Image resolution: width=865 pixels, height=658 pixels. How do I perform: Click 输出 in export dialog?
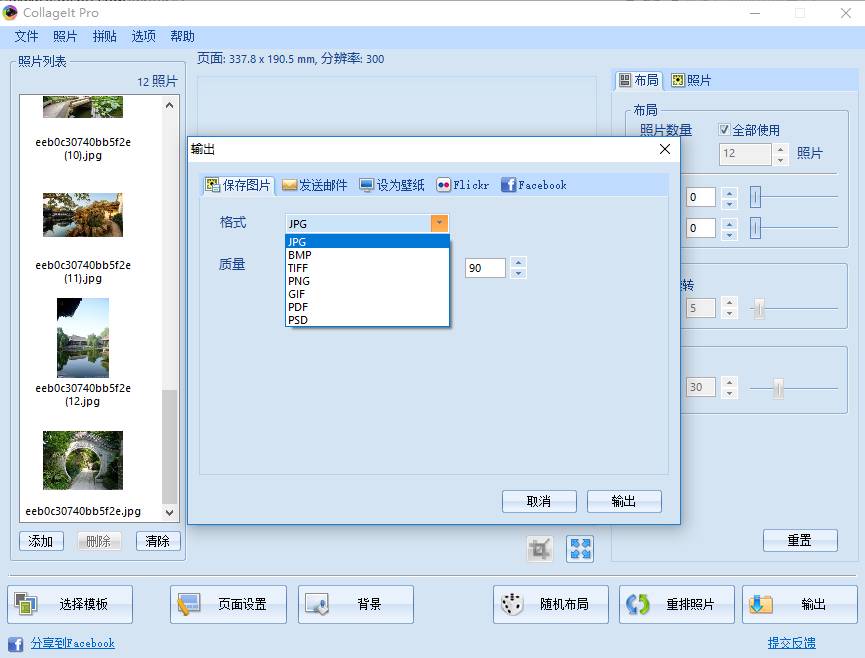point(624,501)
